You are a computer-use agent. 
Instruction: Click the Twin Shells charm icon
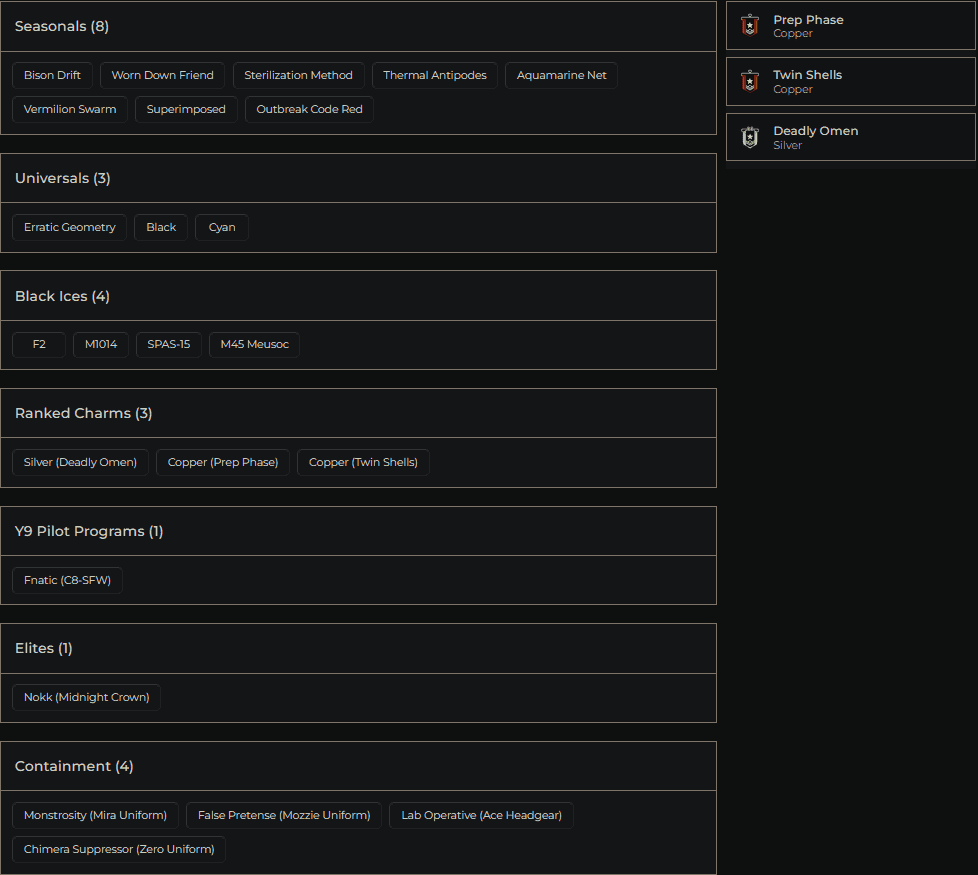click(x=750, y=81)
